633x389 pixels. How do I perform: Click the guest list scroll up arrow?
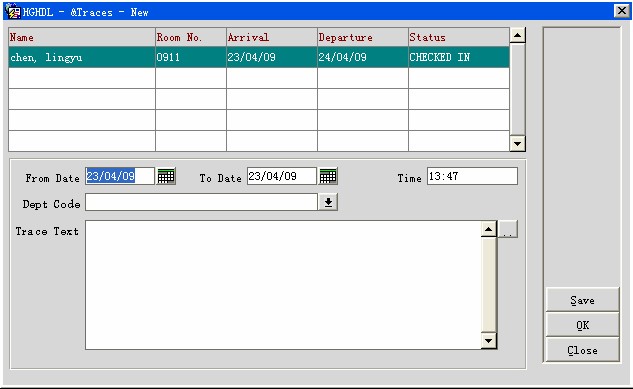pyautogui.click(x=518, y=35)
